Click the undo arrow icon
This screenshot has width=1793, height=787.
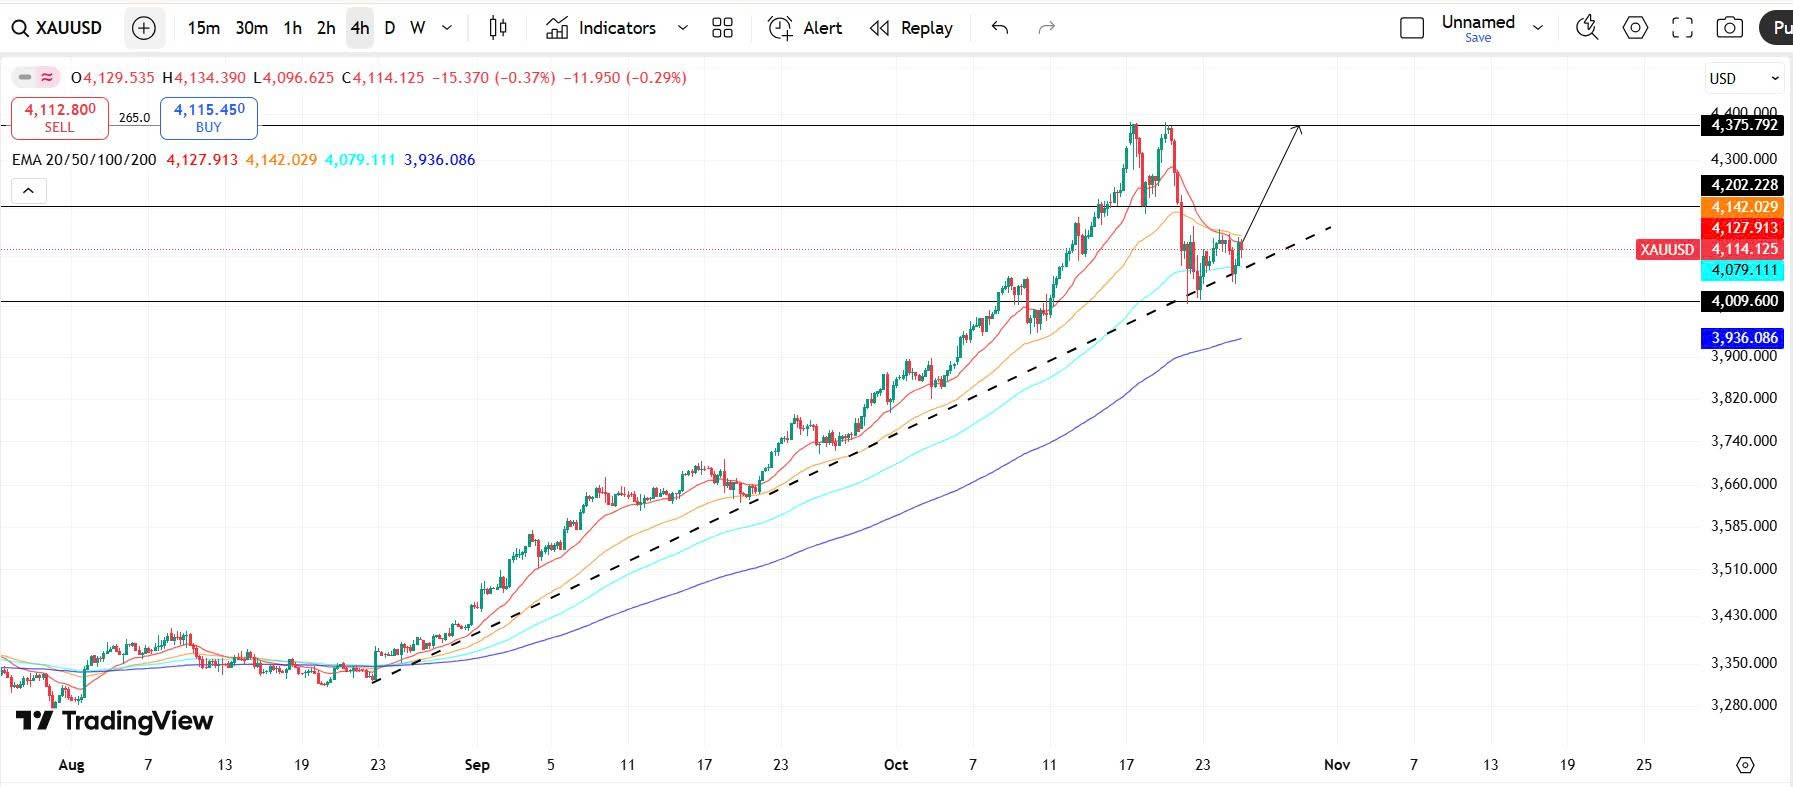tap(999, 28)
